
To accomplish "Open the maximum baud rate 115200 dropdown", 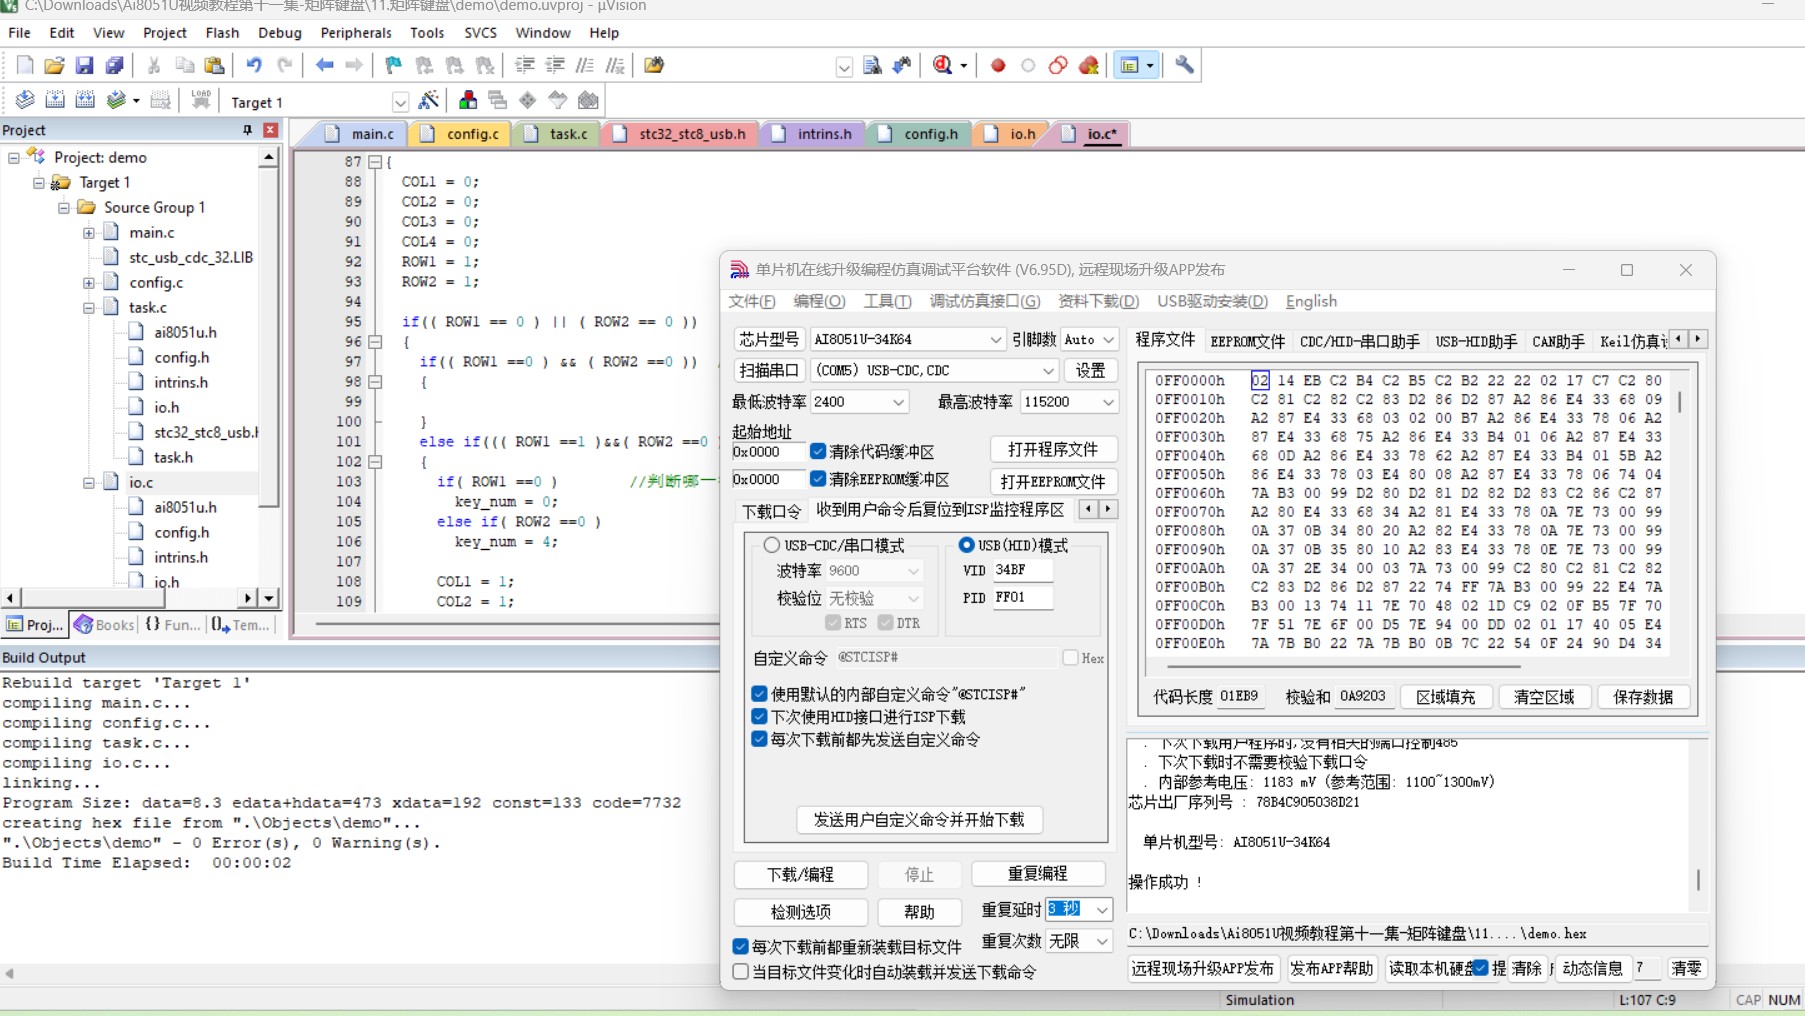I will [1069, 402].
